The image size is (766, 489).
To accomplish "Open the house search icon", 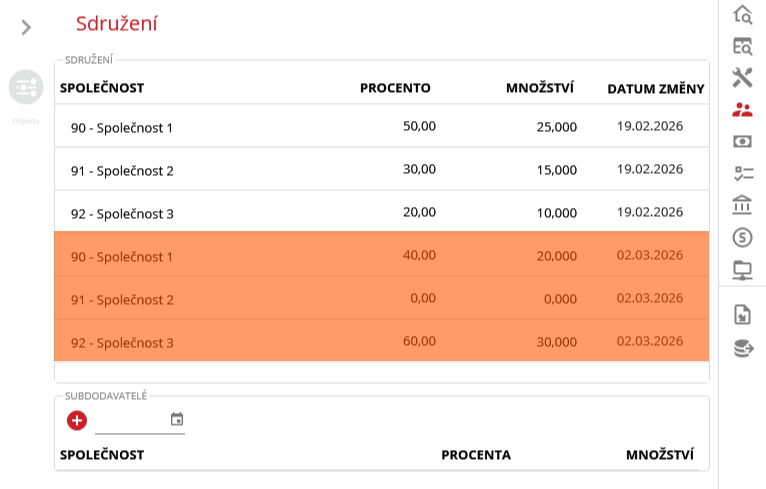I will (742, 14).
